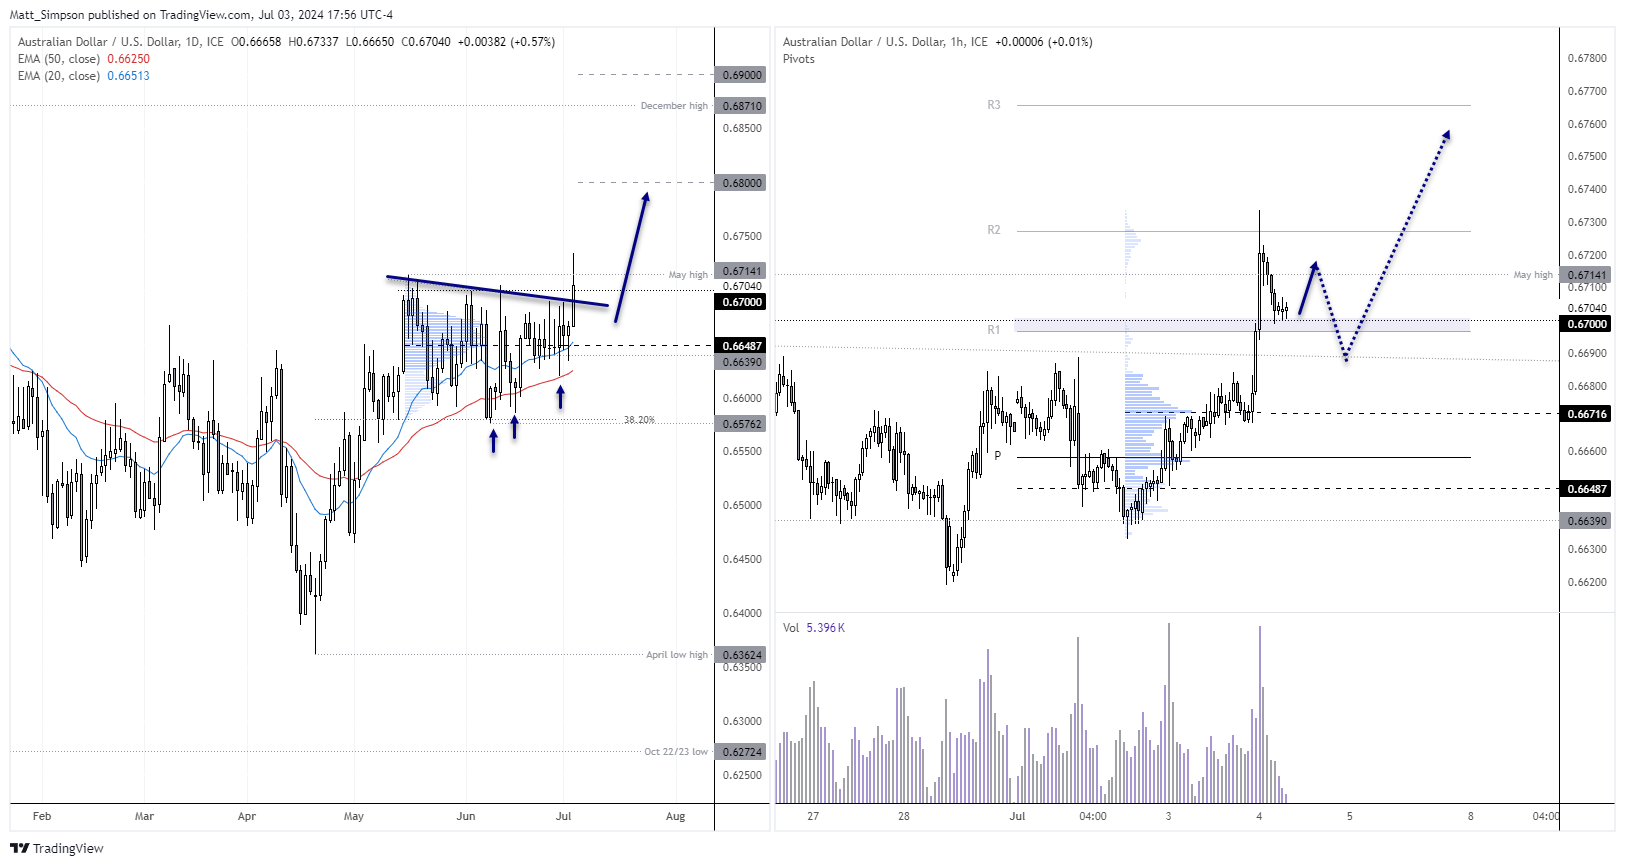Click the May date on daily time axis

354,816
